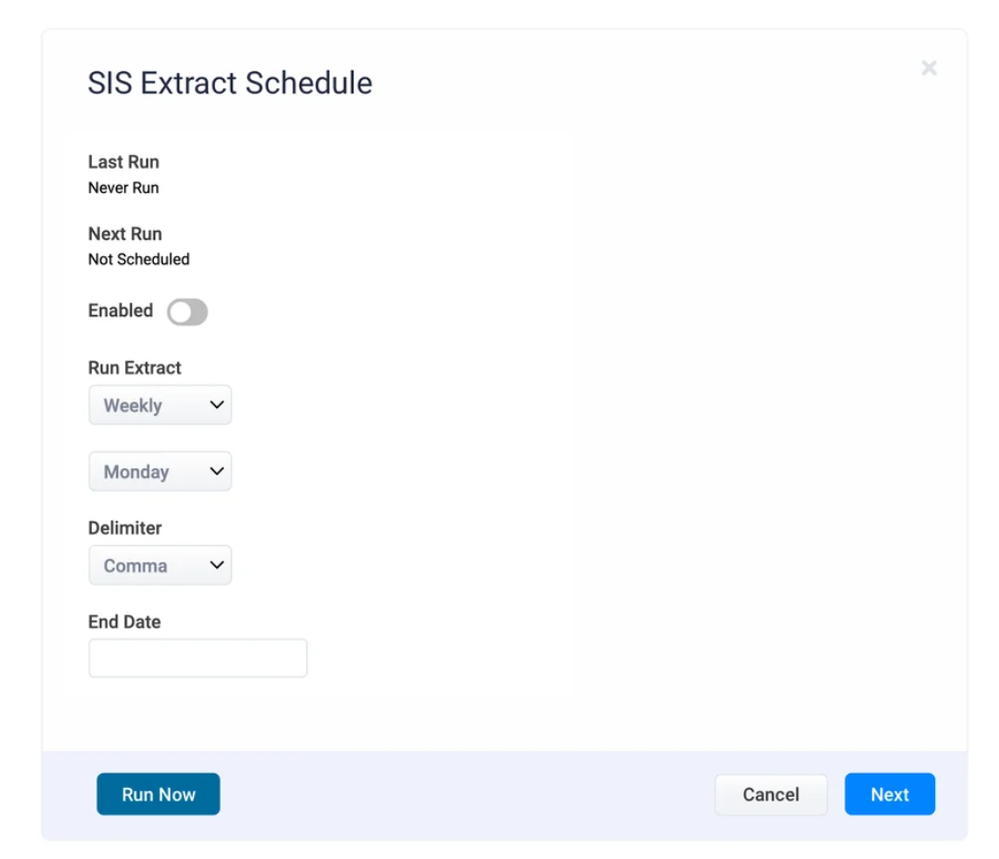Click the Delimiter label
999x859 pixels.
[x=125, y=528]
